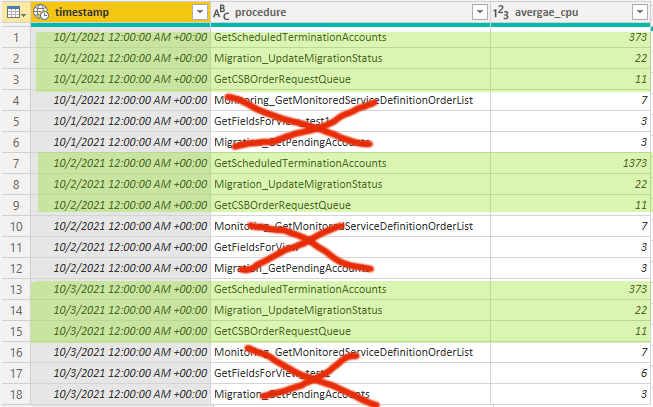Select row number 1
The width and height of the screenshot is (653, 407).
(x=16, y=37)
